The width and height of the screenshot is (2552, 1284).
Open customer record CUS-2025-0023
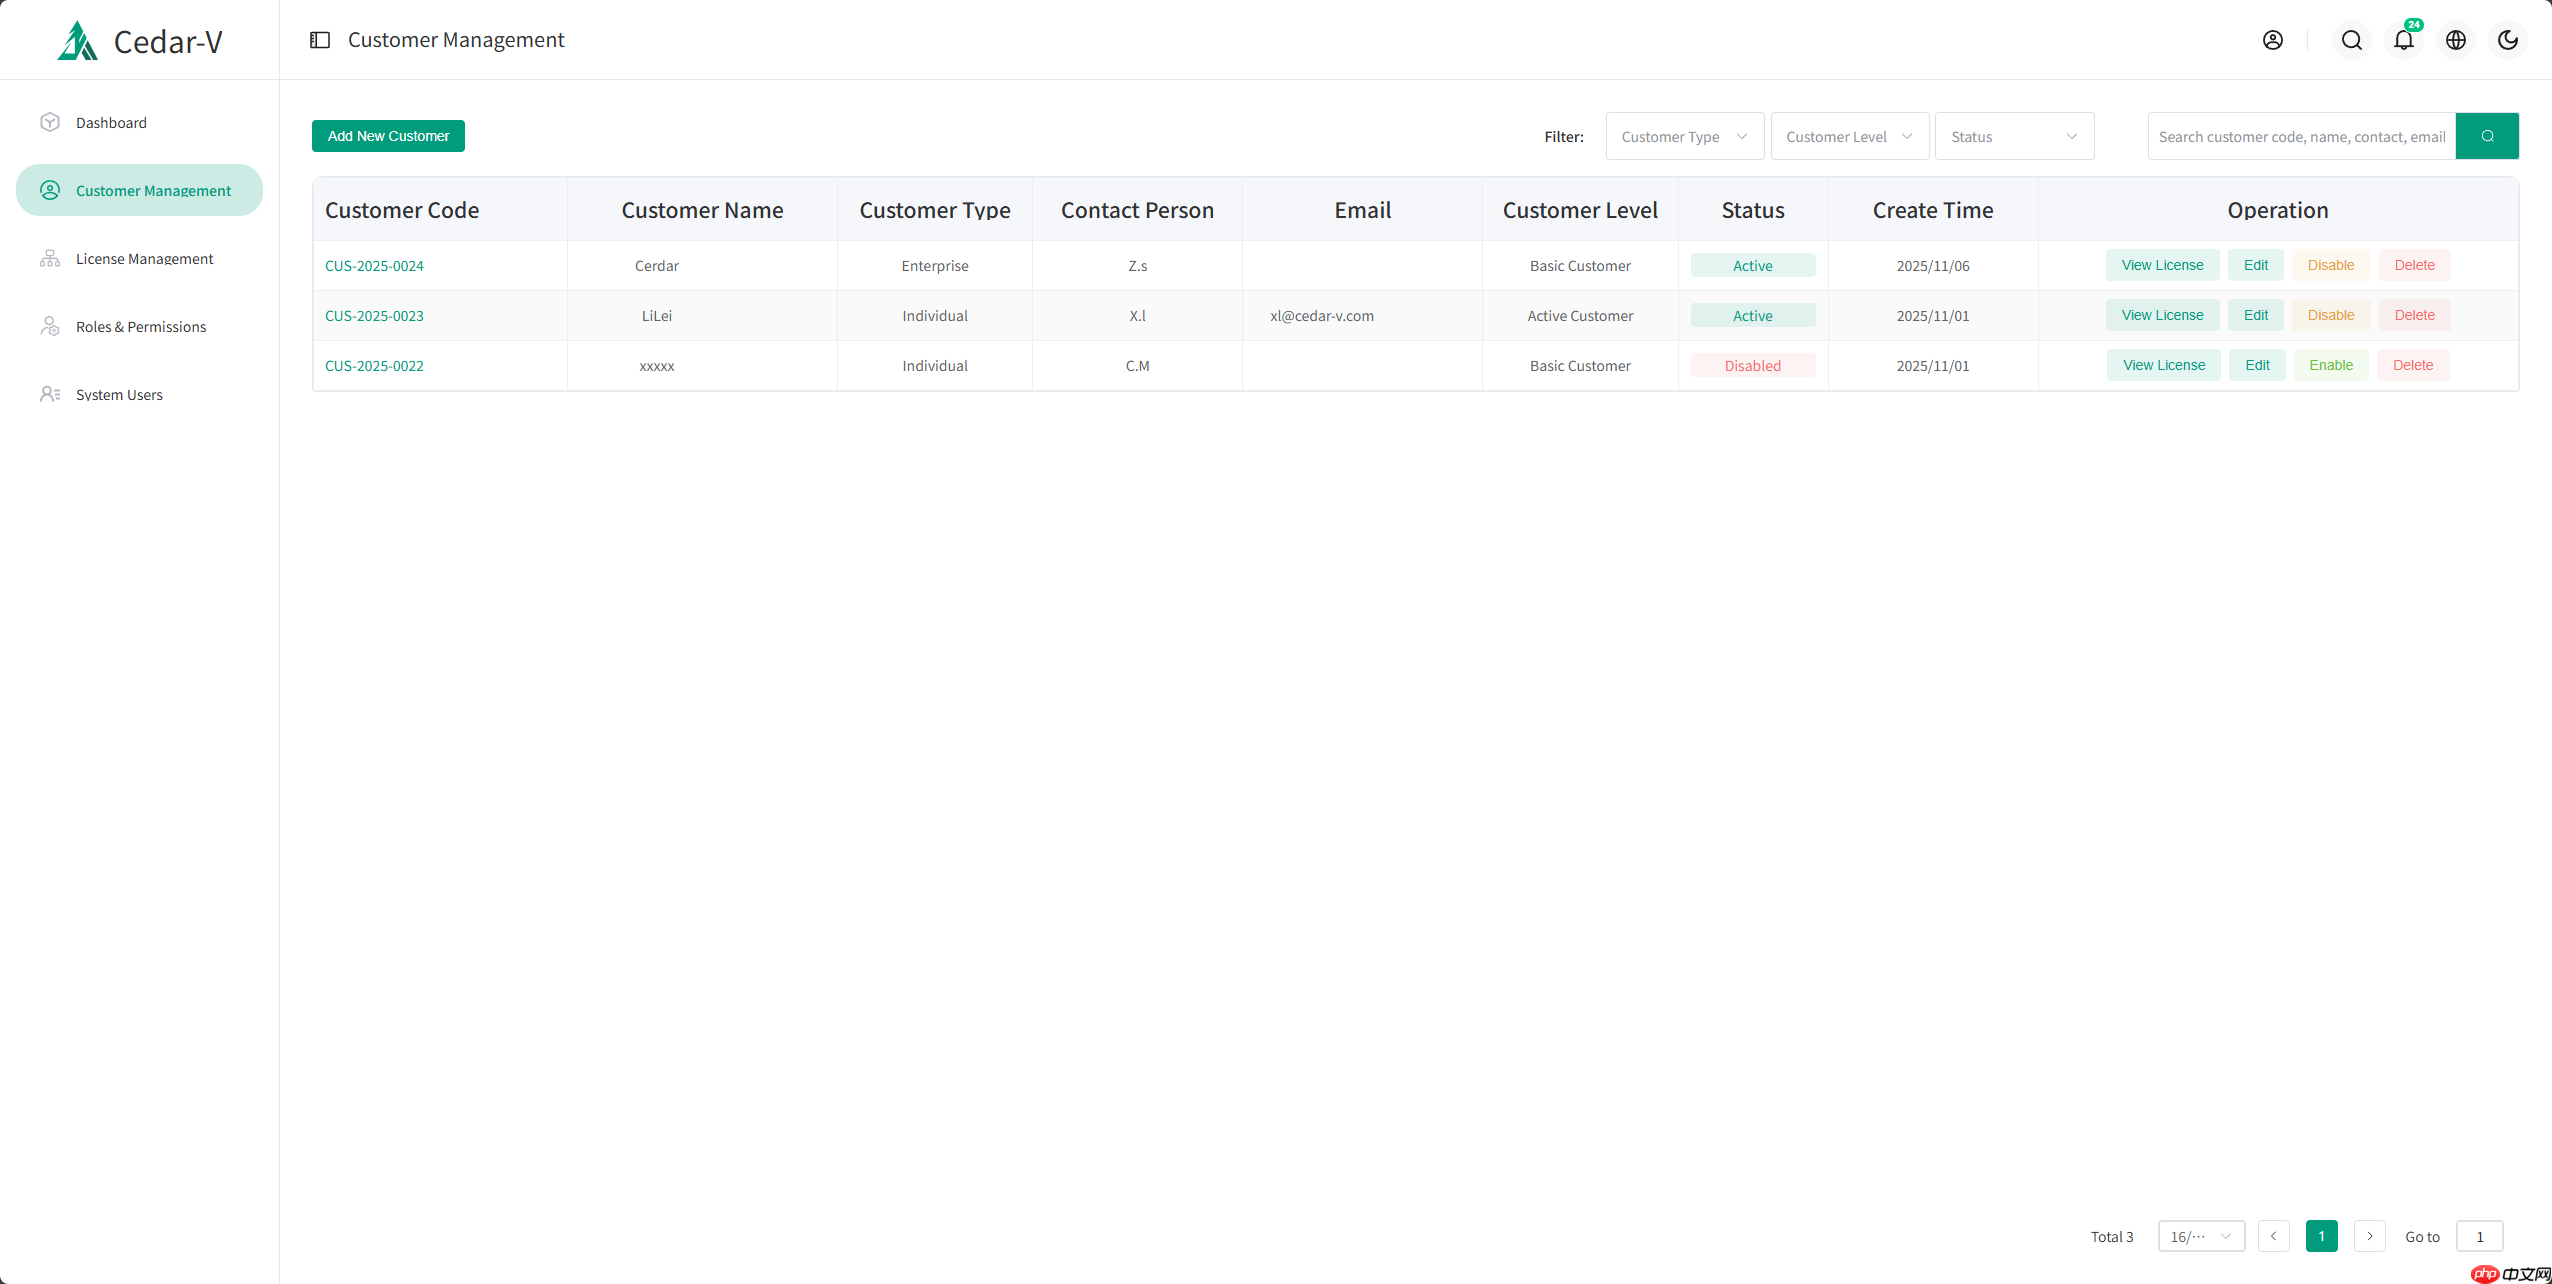[x=374, y=315]
